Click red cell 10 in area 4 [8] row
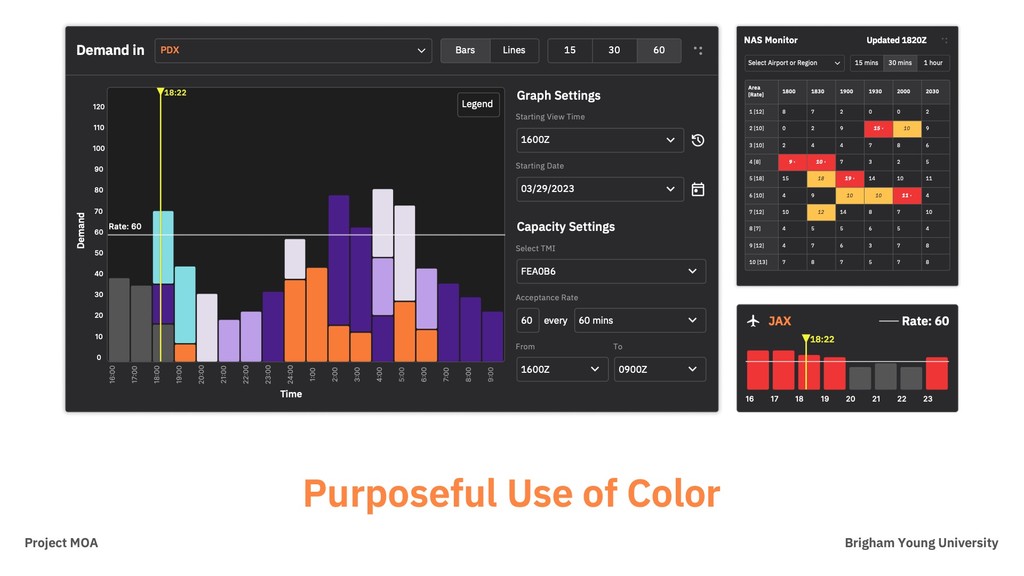This screenshot has width=1024, height=576. [821, 162]
